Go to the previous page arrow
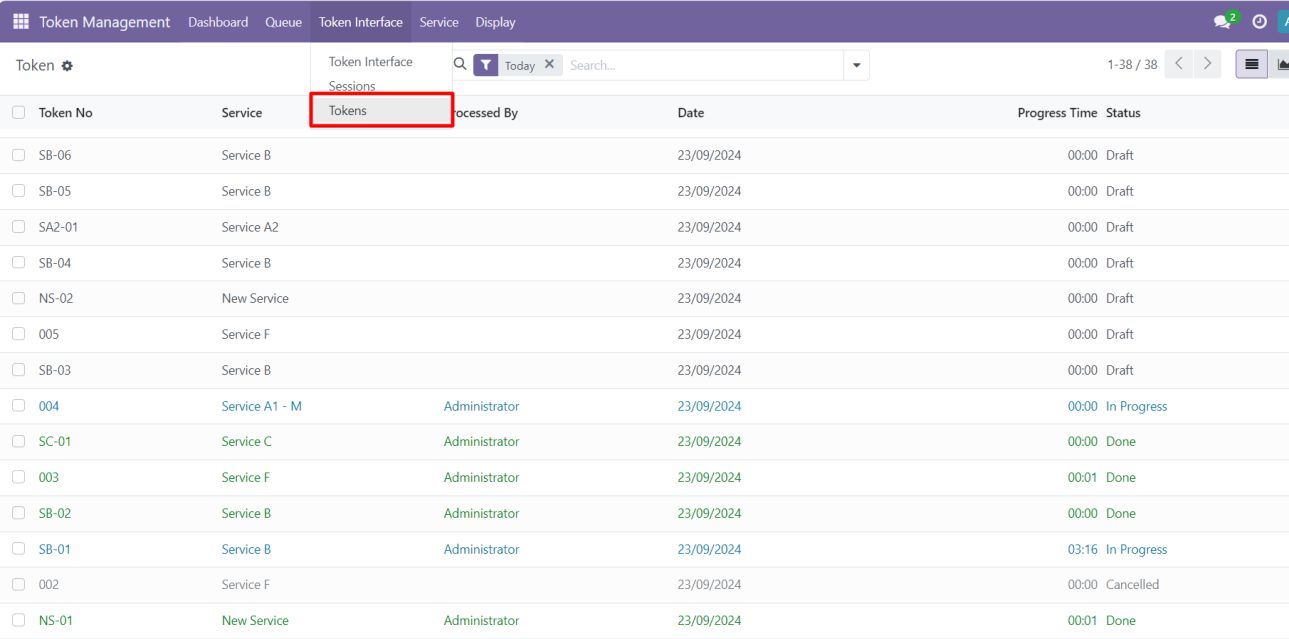 point(1178,65)
